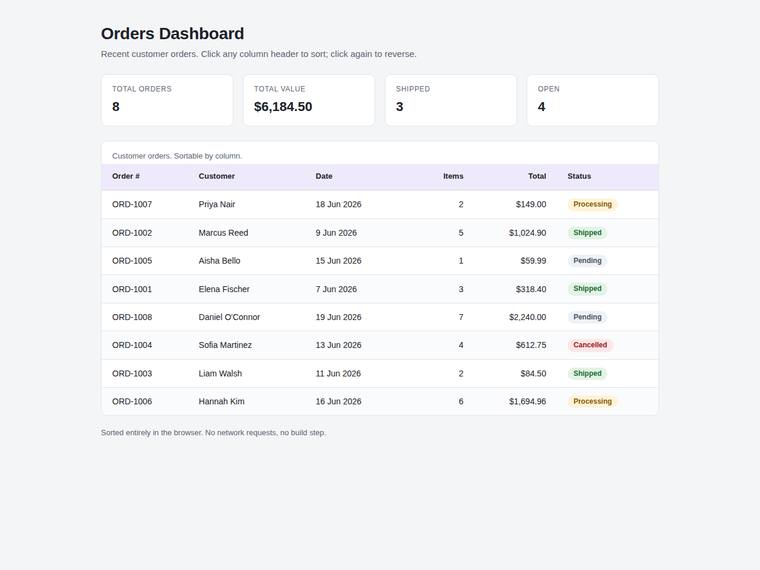Image resolution: width=760 pixels, height=570 pixels.
Task: Click the Total Value $6,184.50 card
Action: (309, 100)
